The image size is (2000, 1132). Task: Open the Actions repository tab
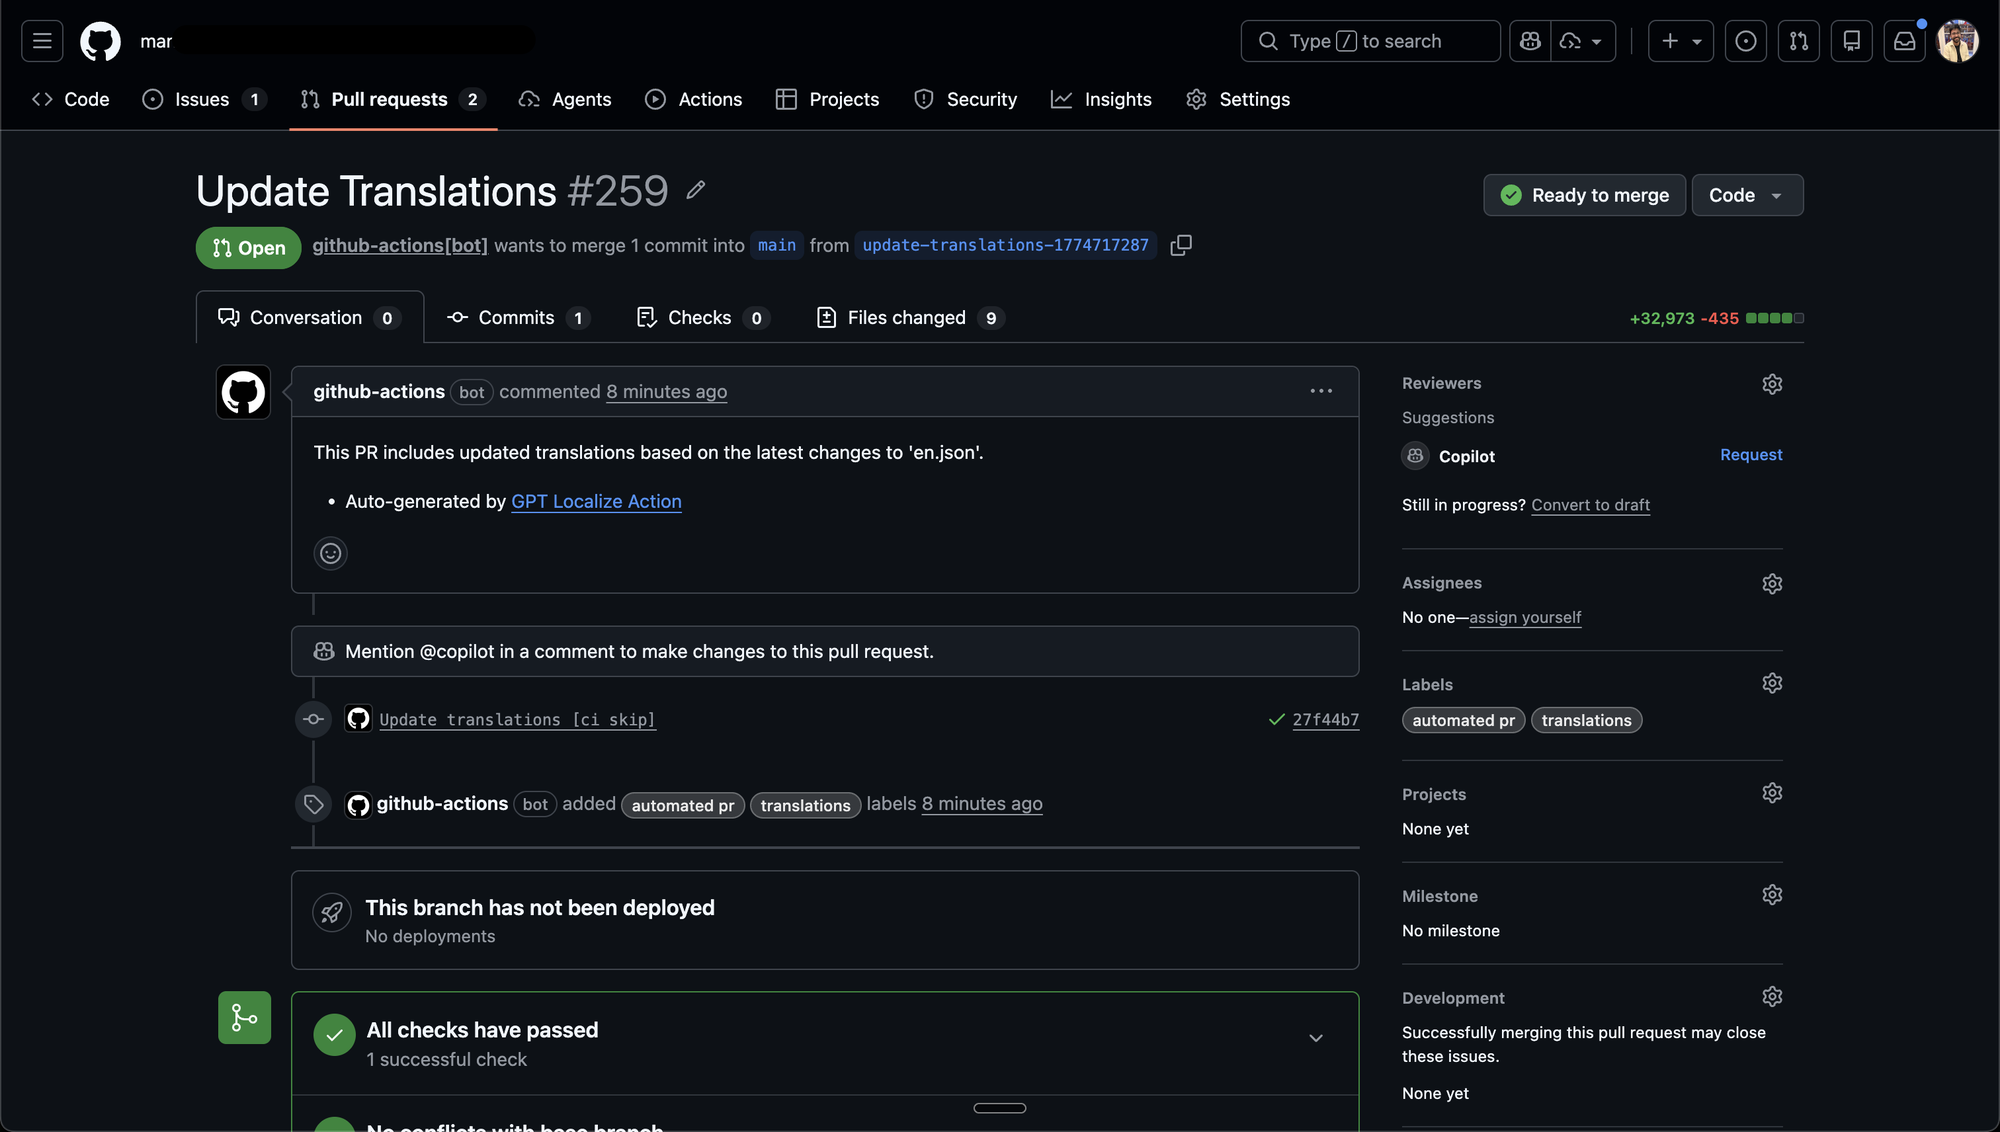tap(694, 99)
